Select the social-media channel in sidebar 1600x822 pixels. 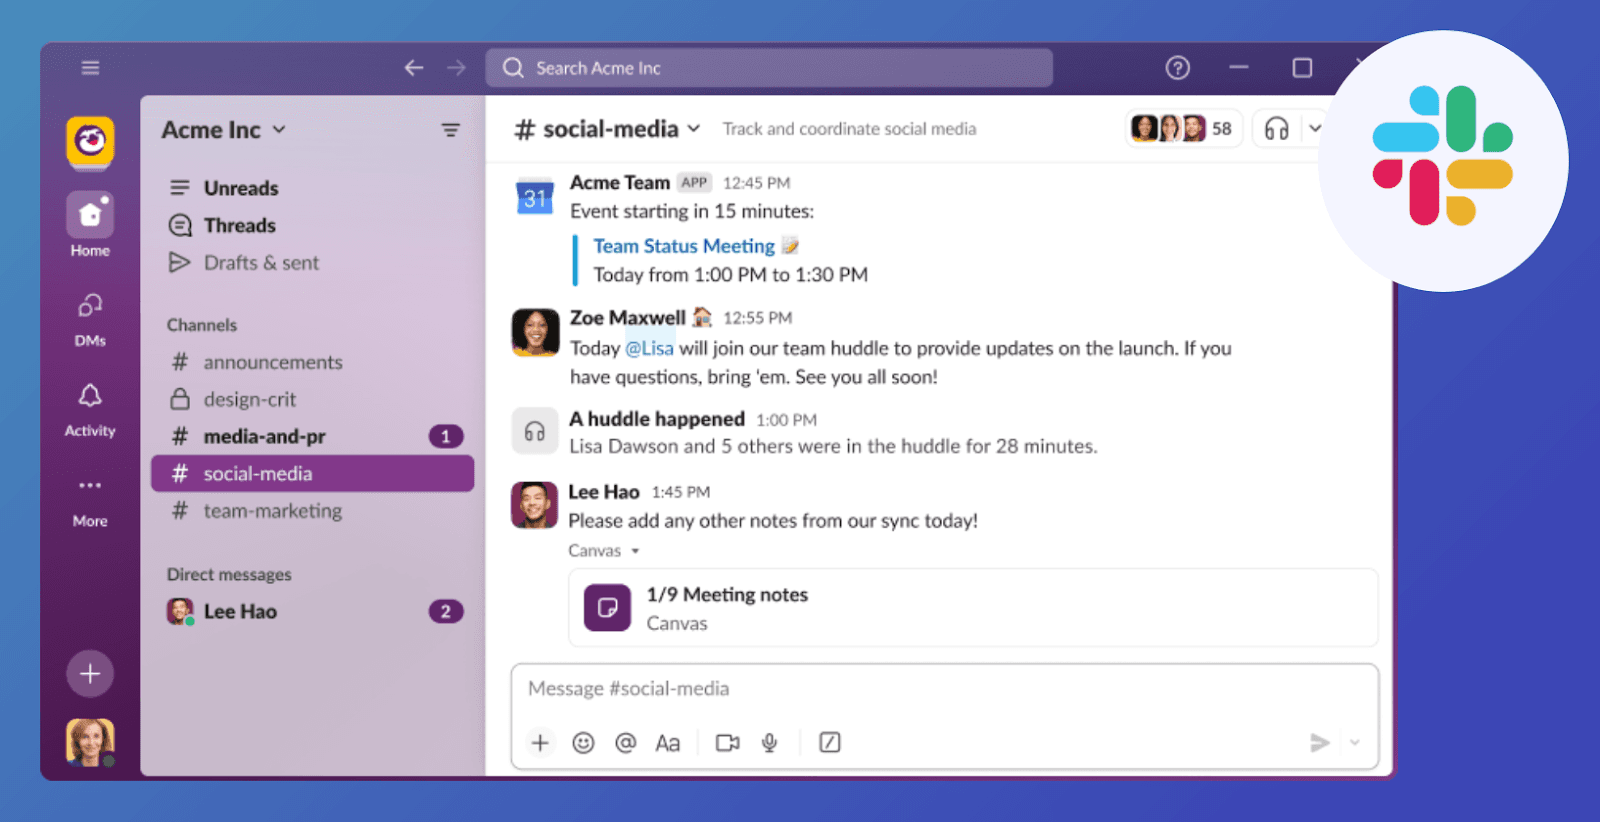click(x=313, y=473)
